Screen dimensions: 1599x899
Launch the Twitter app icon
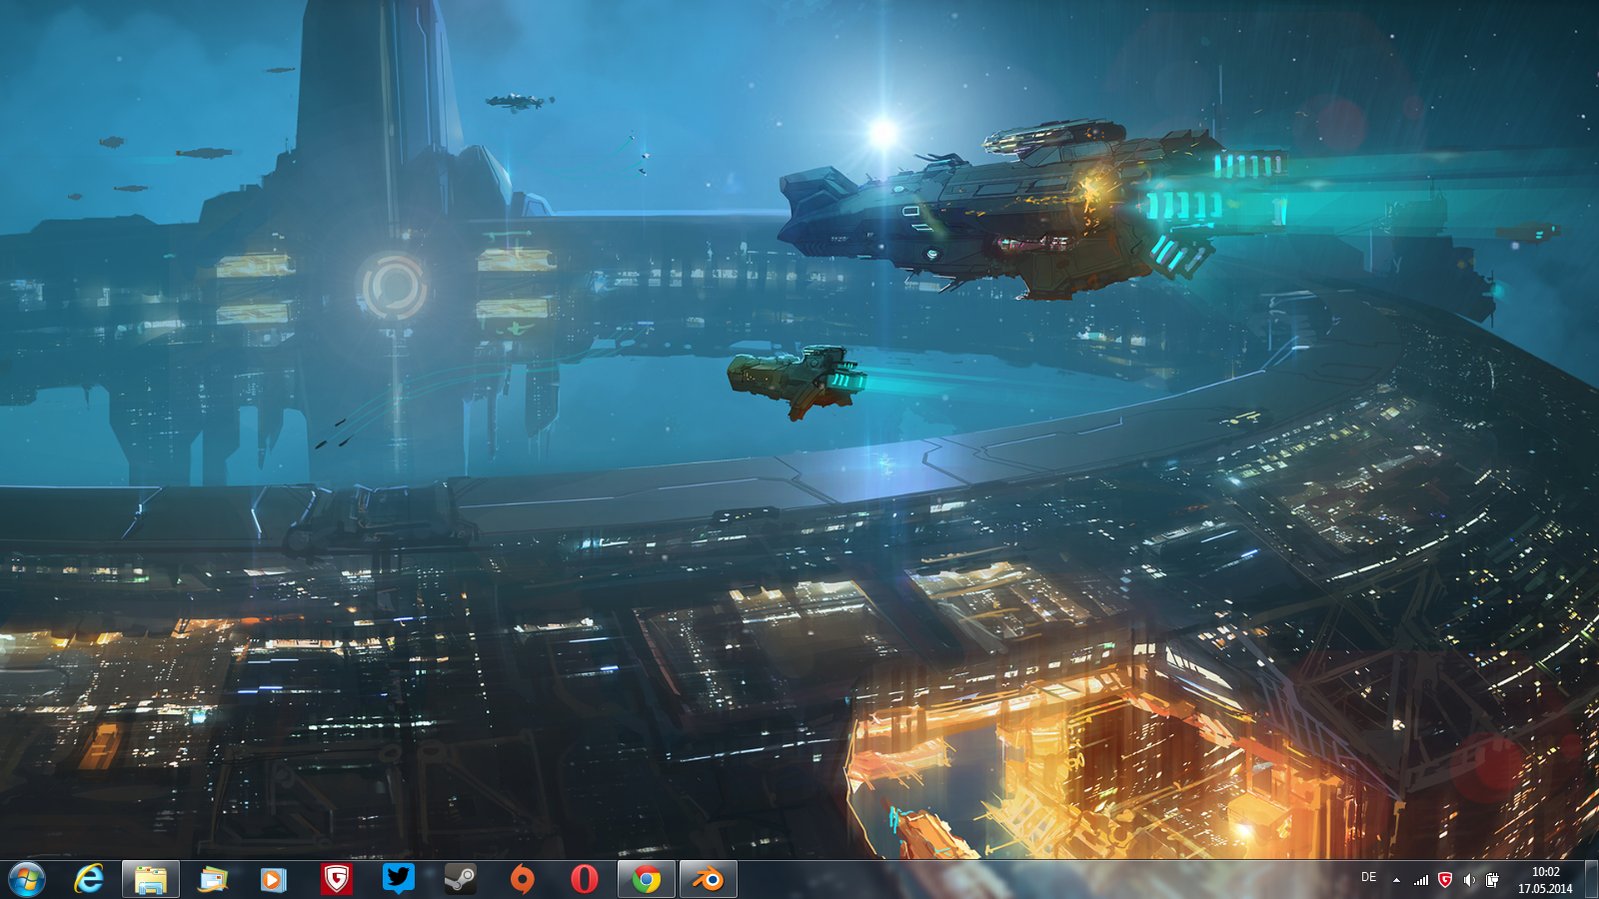[x=398, y=879]
